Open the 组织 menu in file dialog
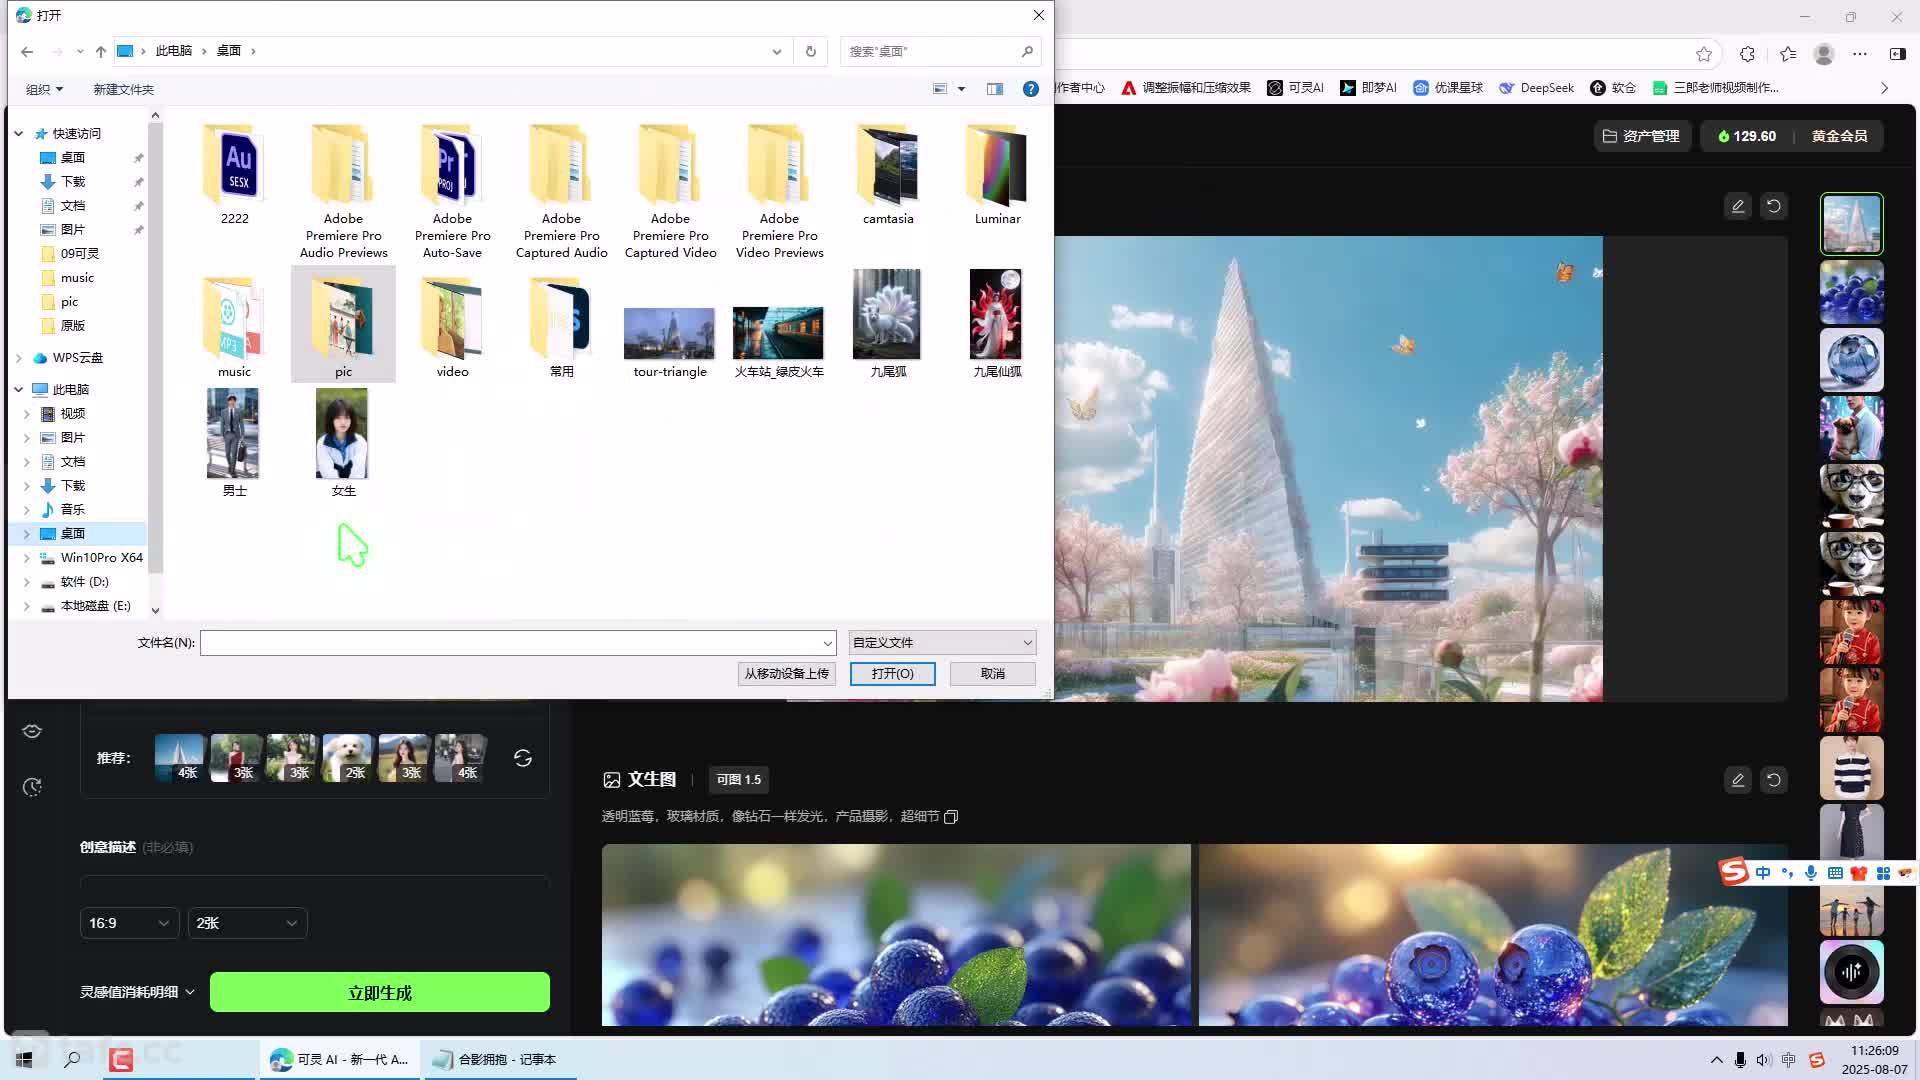This screenshot has height=1080, width=1920. [x=44, y=89]
